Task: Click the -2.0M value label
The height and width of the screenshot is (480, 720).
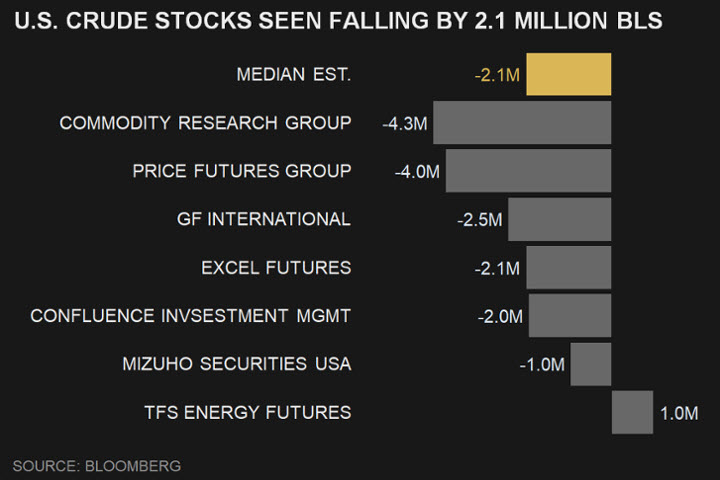Action: point(500,317)
